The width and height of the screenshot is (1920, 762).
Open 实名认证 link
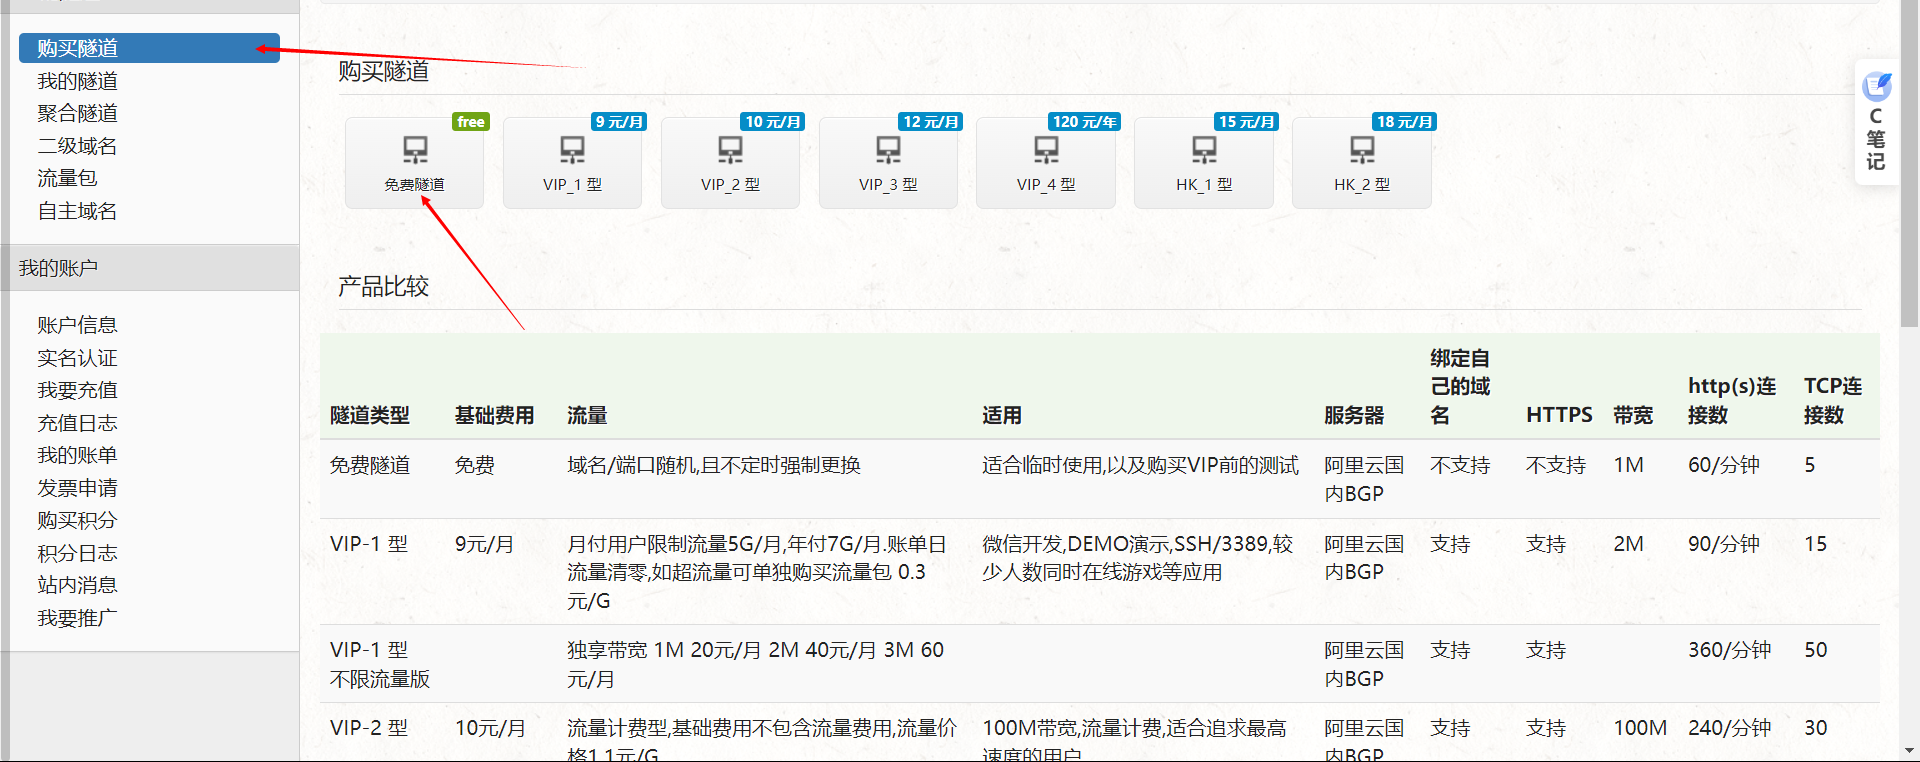(78, 358)
